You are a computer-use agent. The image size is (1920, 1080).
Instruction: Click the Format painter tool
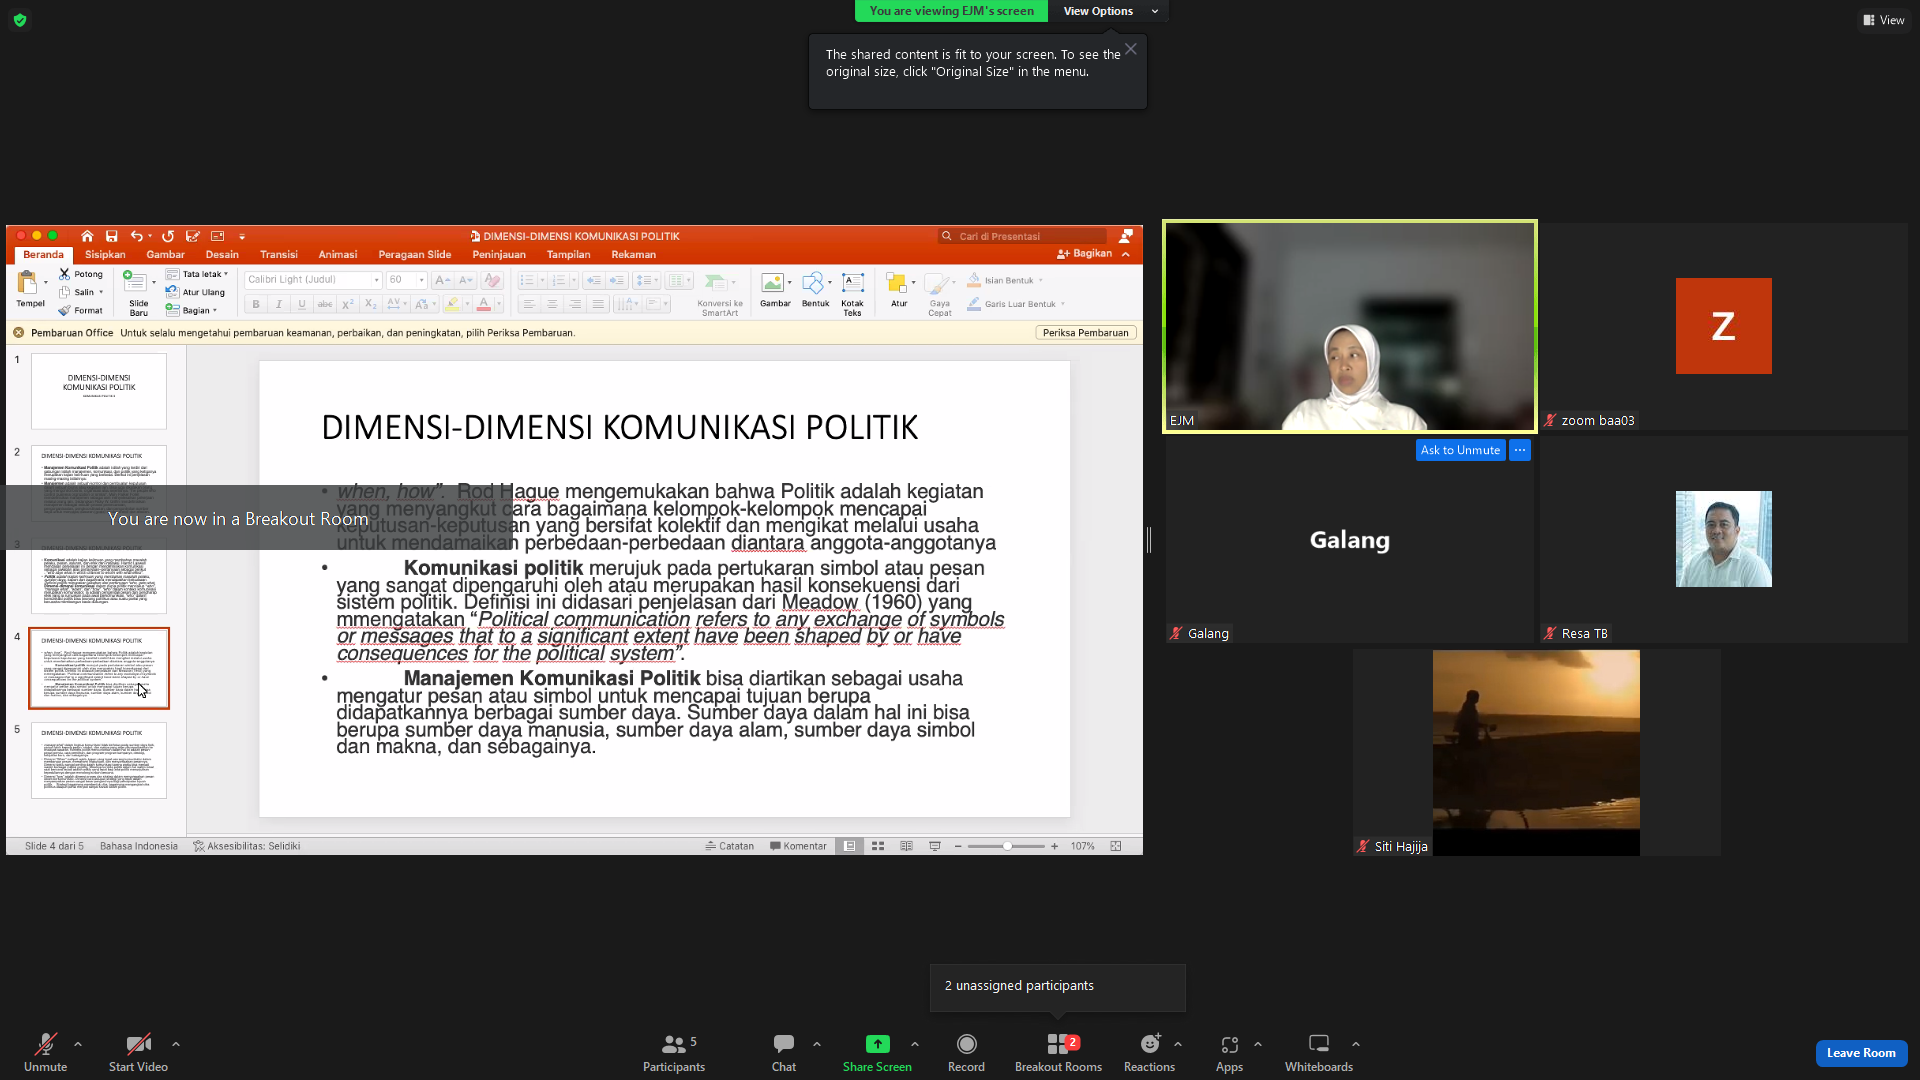click(x=81, y=311)
